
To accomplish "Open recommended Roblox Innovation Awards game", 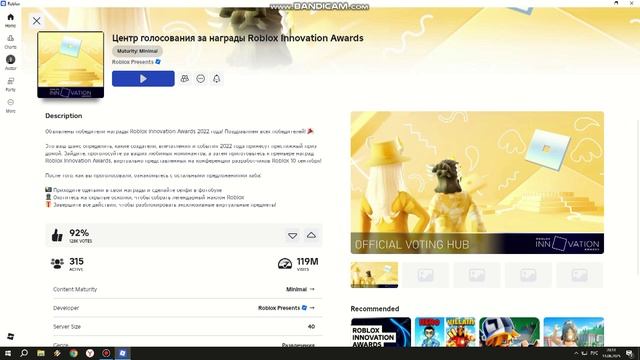I will 381,332.
